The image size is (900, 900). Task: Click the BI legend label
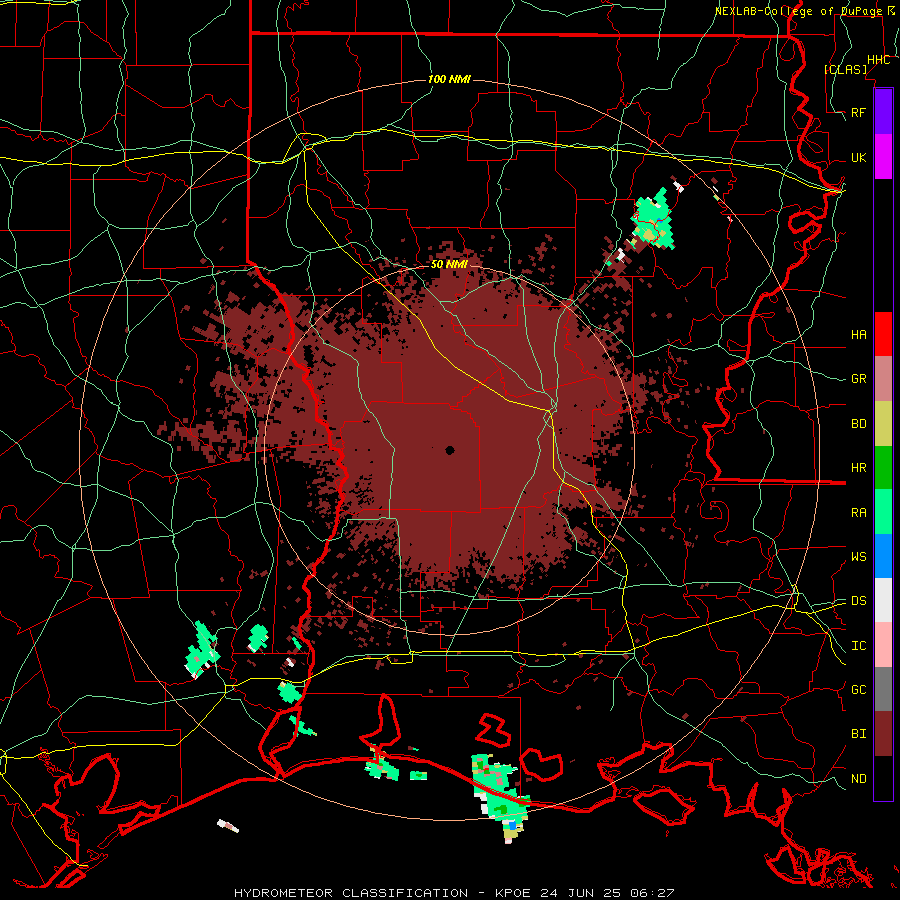click(858, 734)
